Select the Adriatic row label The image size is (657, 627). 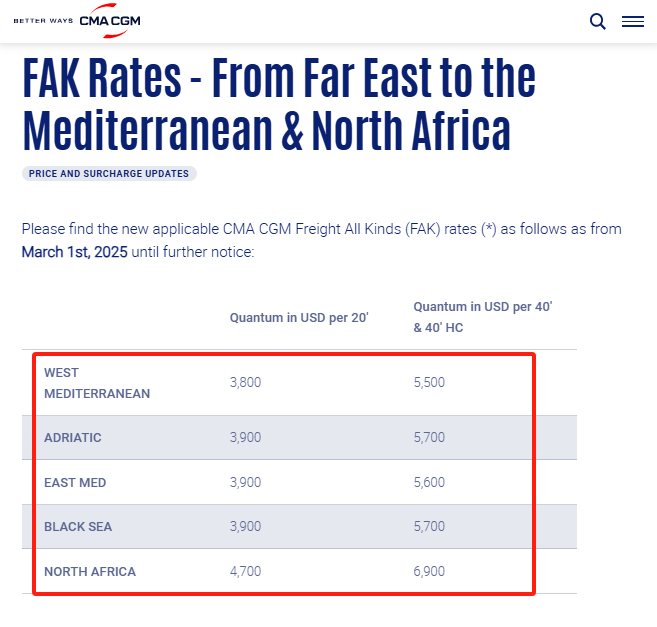pos(73,438)
